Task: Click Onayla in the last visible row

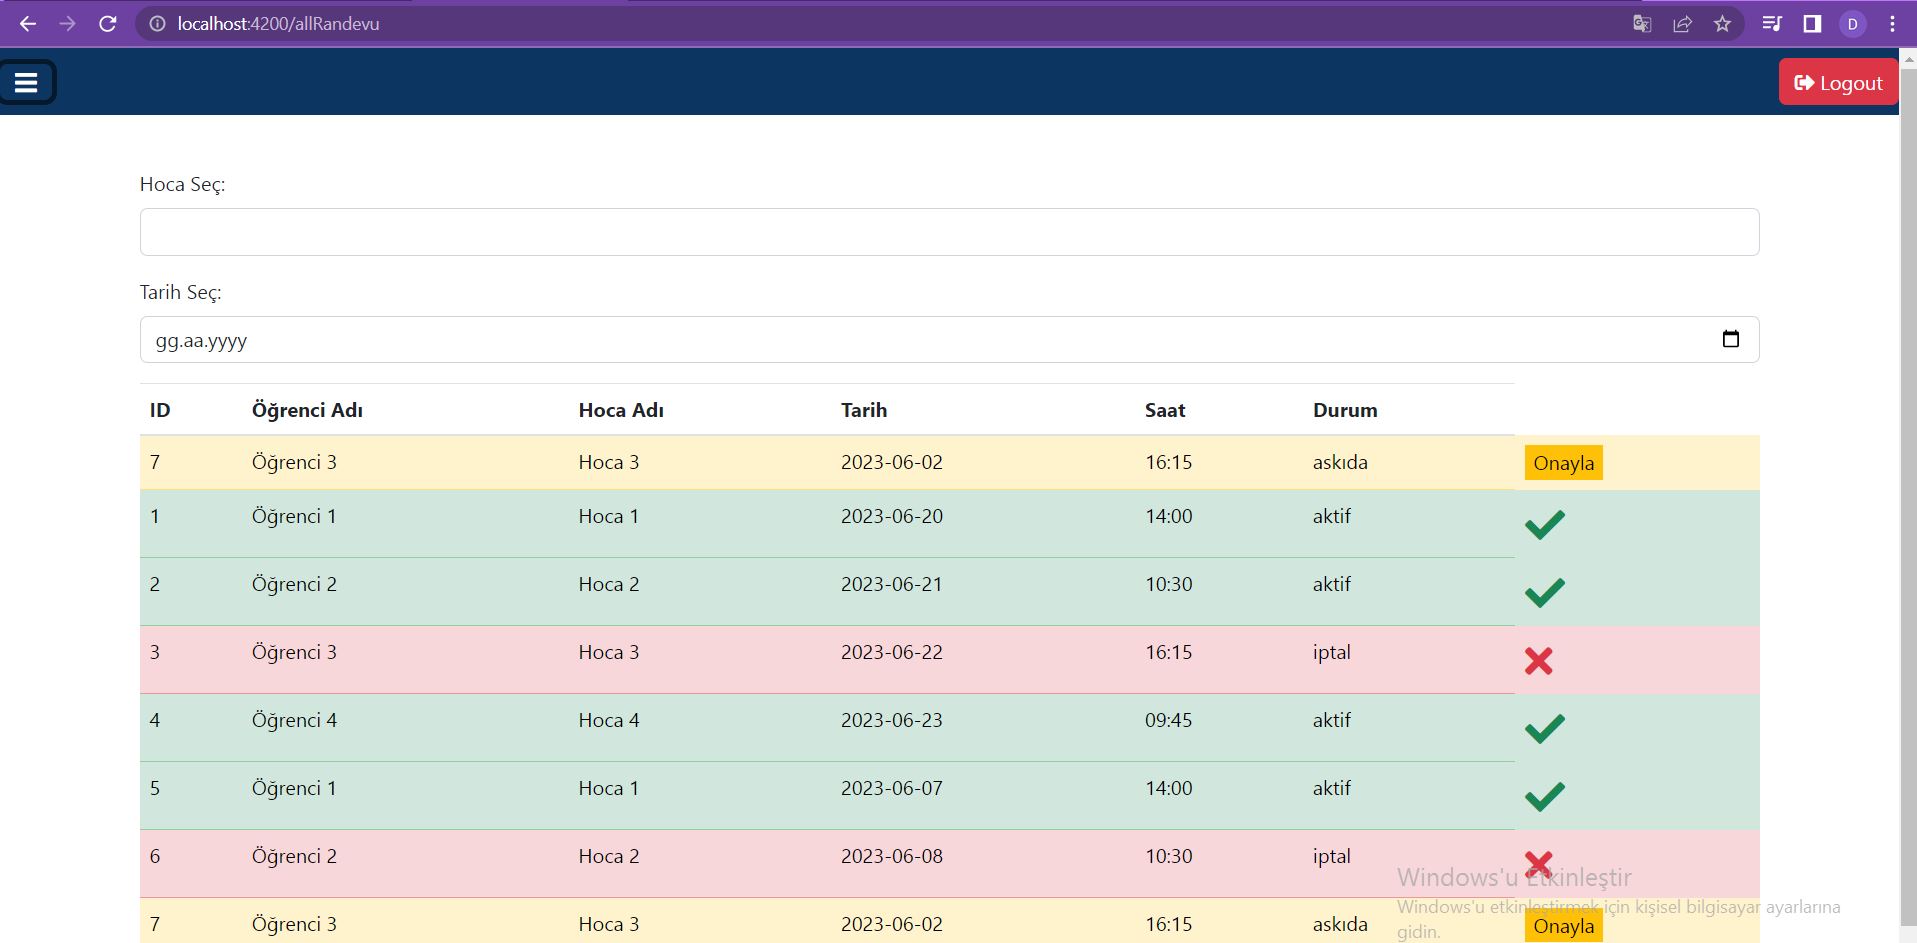Action: coord(1563,925)
